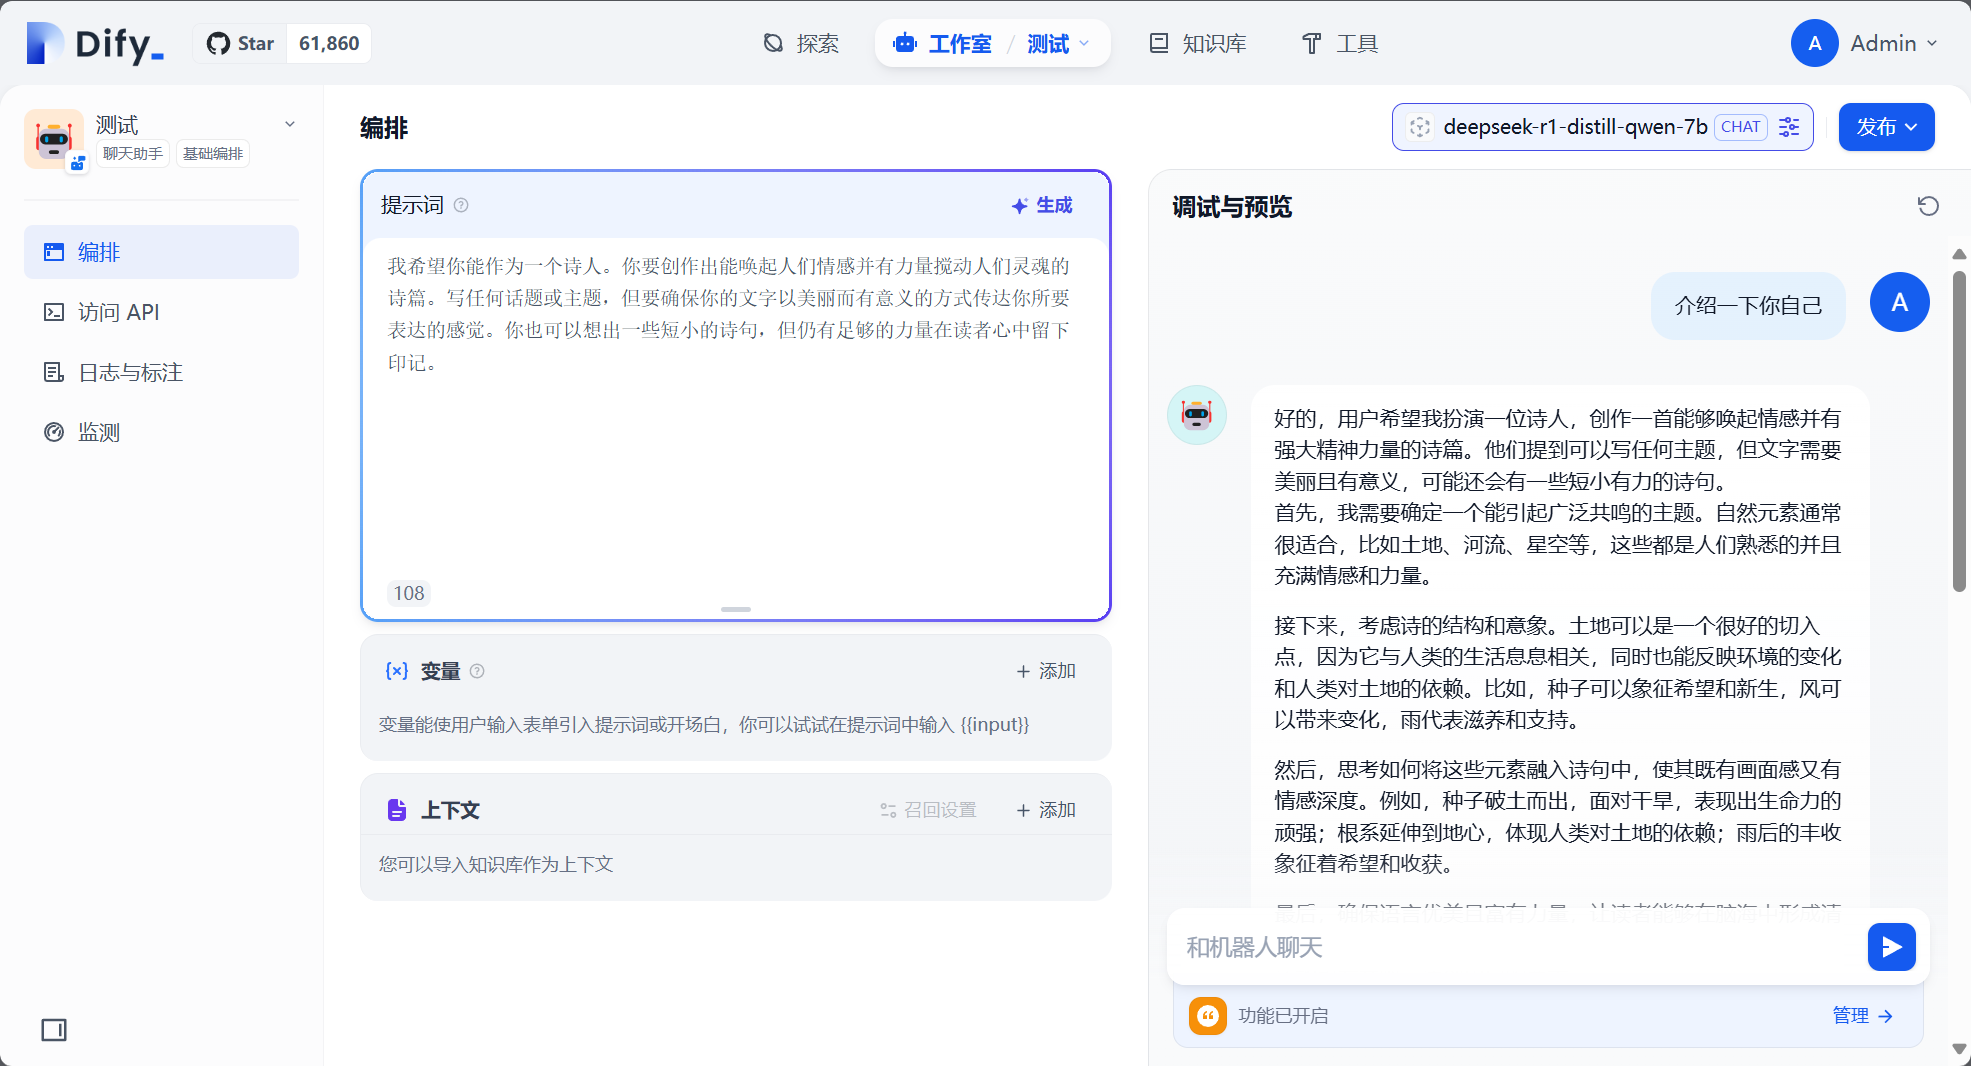The height and width of the screenshot is (1066, 1971).
Task: Click the 介绍一下你自己 user message bubble
Action: [1748, 306]
